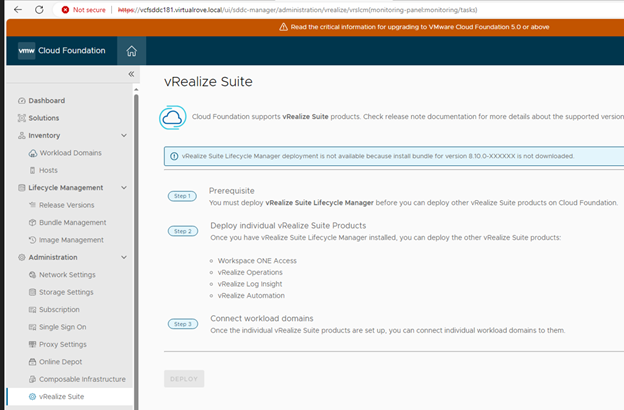This screenshot has width=624, height=410.
Task: Click the large cloud product icon
Action: (173, 117)
